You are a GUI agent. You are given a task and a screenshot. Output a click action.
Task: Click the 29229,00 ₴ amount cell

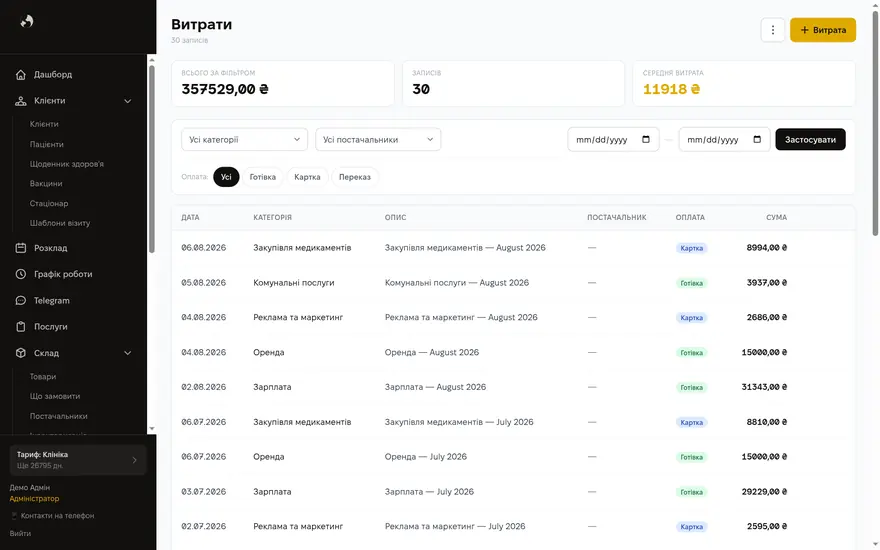pyautogui.click(x=764, y=492)
